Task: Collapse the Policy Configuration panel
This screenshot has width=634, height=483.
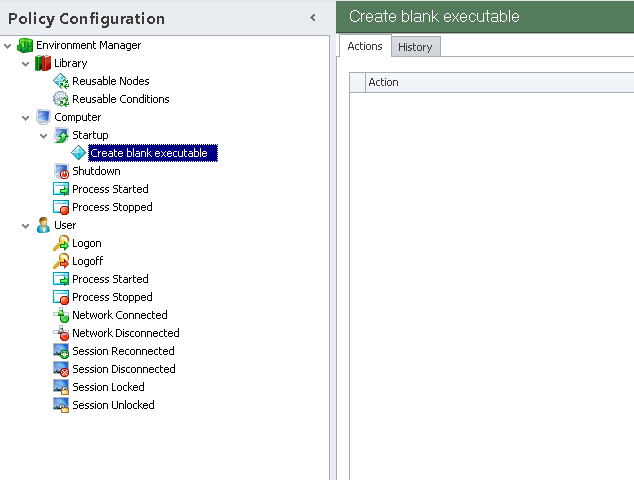Action: [313, 17]
